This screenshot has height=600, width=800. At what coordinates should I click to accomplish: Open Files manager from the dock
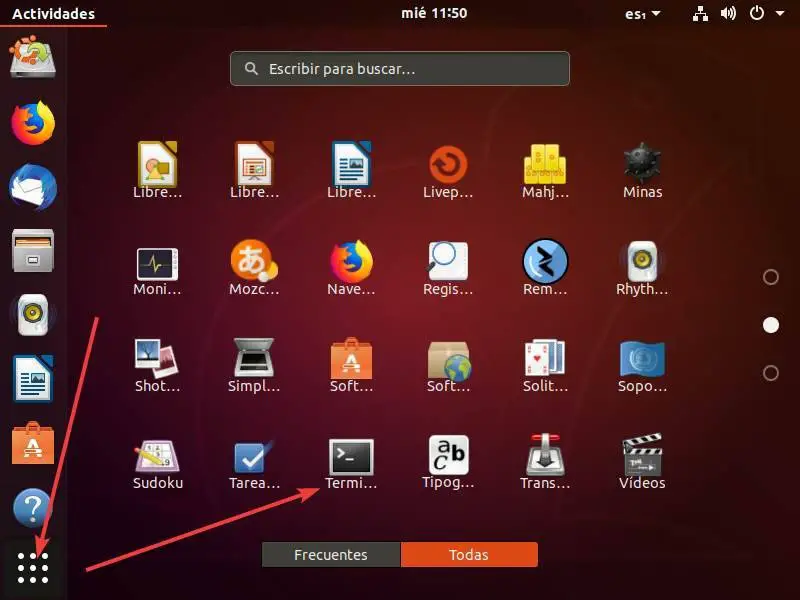[33, 251]
